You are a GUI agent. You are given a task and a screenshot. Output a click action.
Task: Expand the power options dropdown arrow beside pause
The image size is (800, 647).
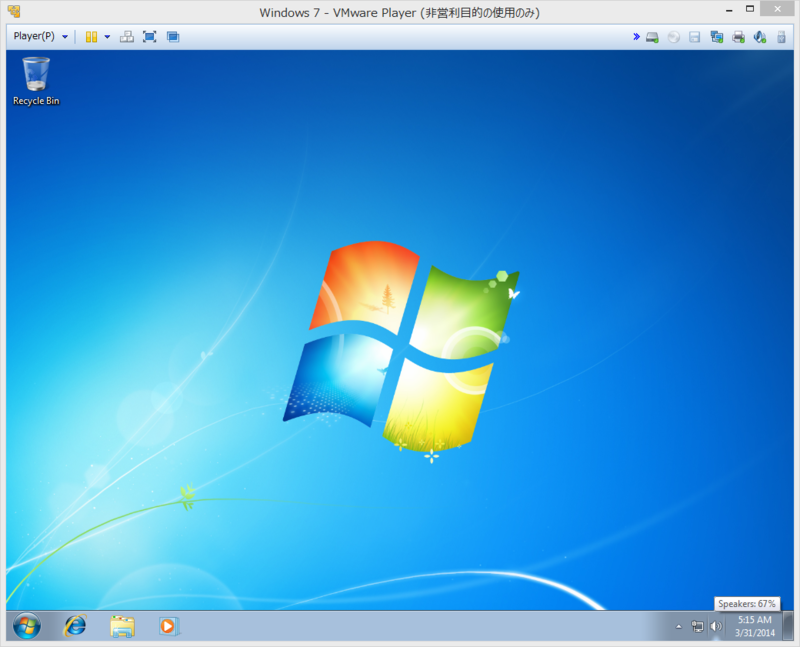coord(107,37)
